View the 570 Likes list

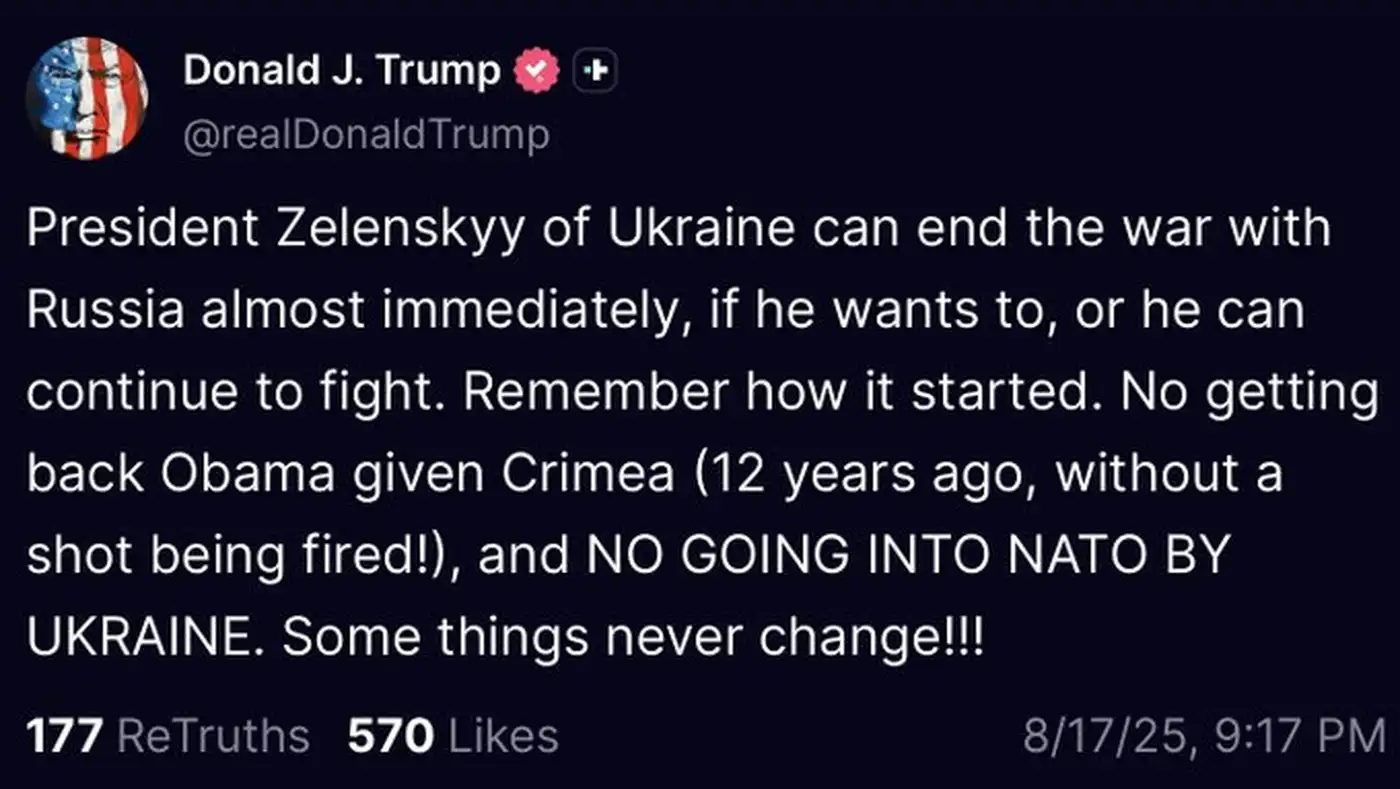point(452,736)
